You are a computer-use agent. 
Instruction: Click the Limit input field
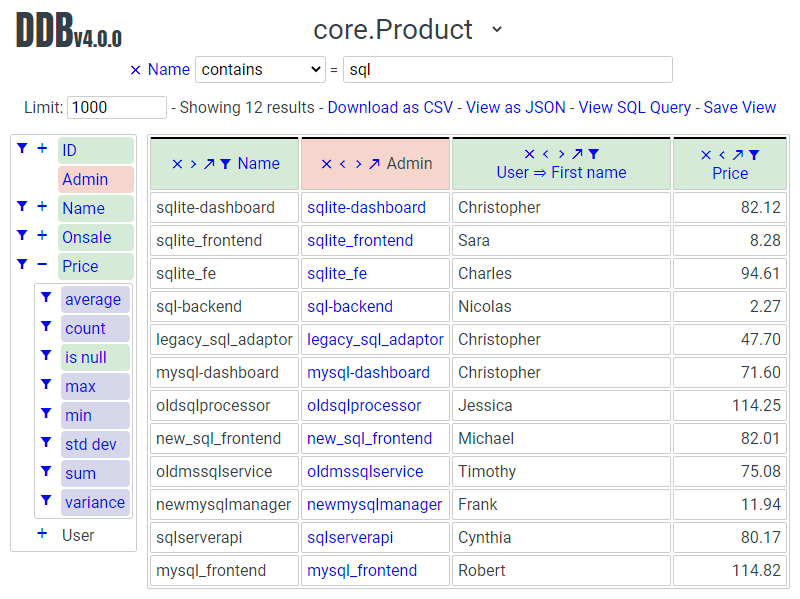(x=116, y=107)
